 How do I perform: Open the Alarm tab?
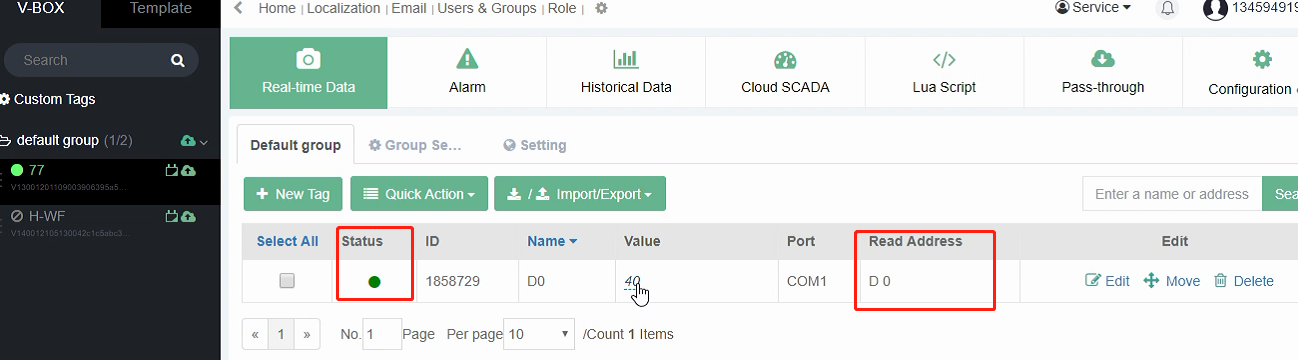pyautogui.click(x=467, y=72)
